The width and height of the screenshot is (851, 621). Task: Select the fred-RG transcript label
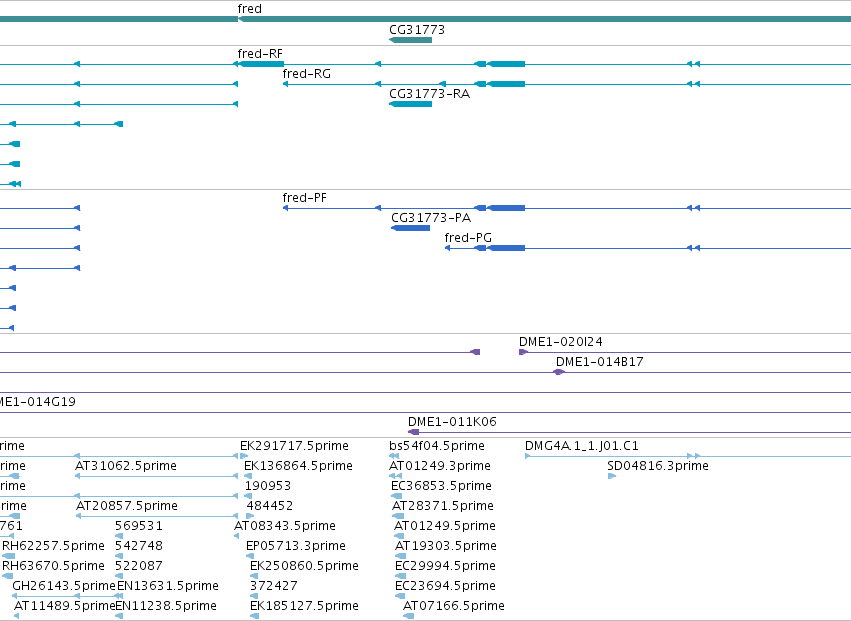[x=307, y=74]
